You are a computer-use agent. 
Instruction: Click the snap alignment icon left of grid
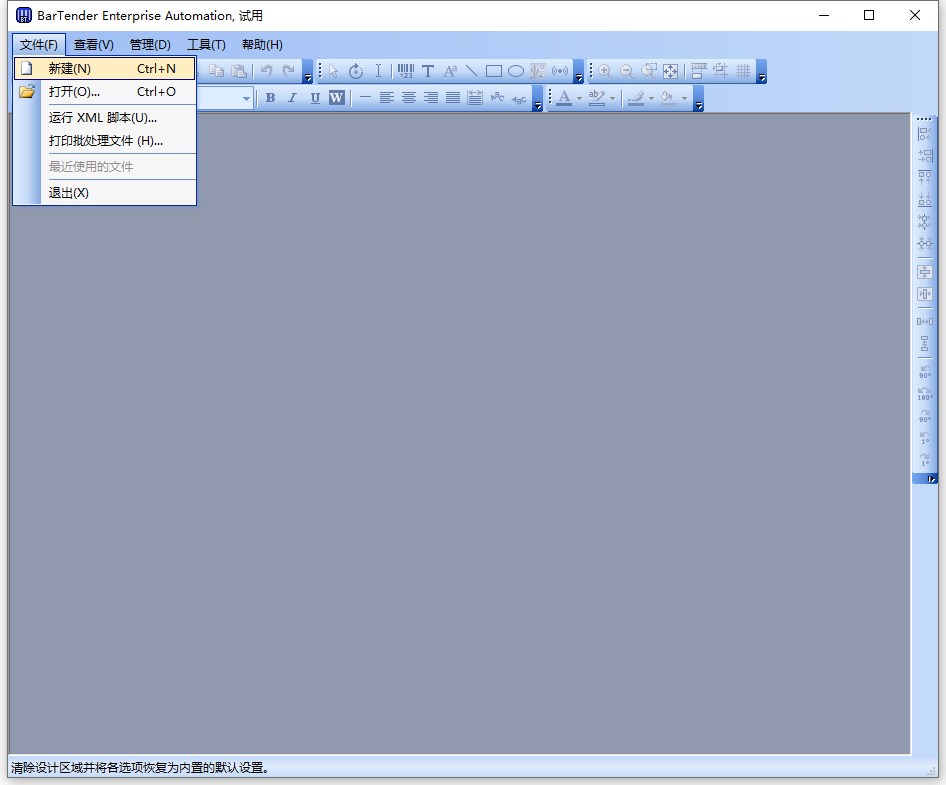click(720, 71)
